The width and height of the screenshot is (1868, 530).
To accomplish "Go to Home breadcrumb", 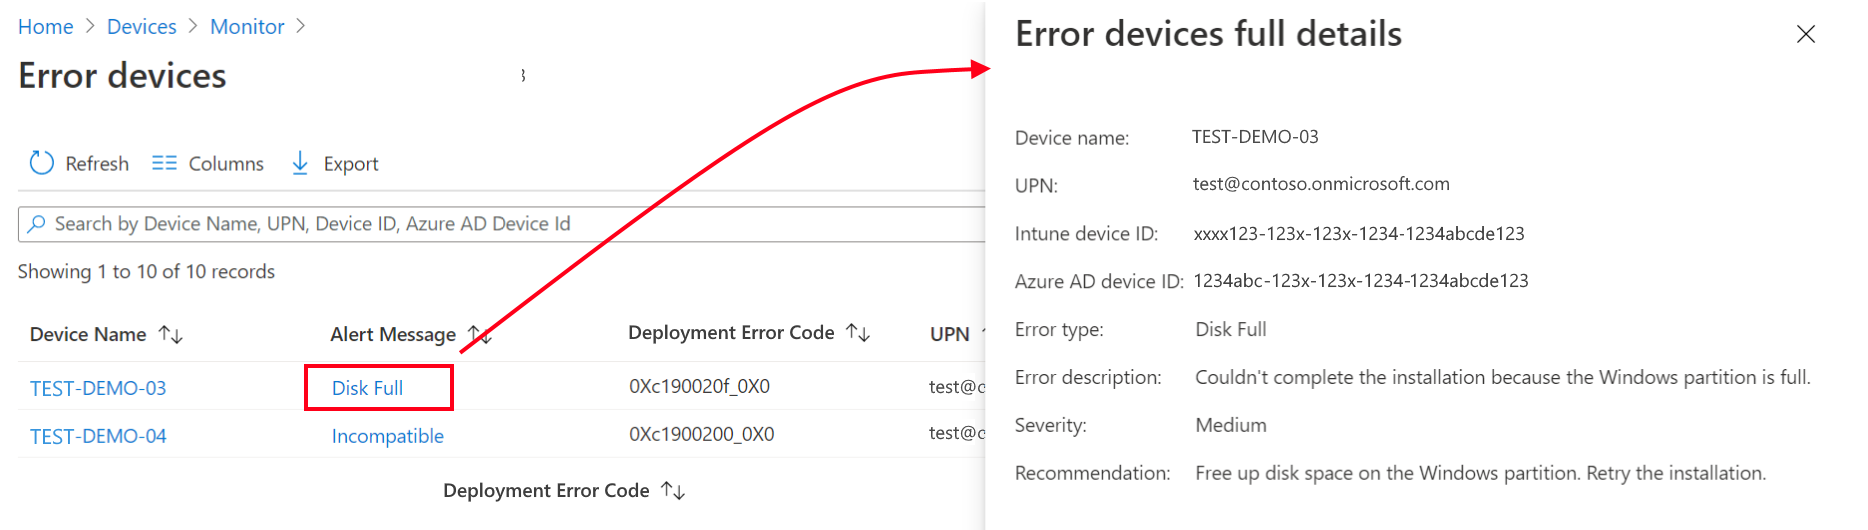I will (46, 27).
